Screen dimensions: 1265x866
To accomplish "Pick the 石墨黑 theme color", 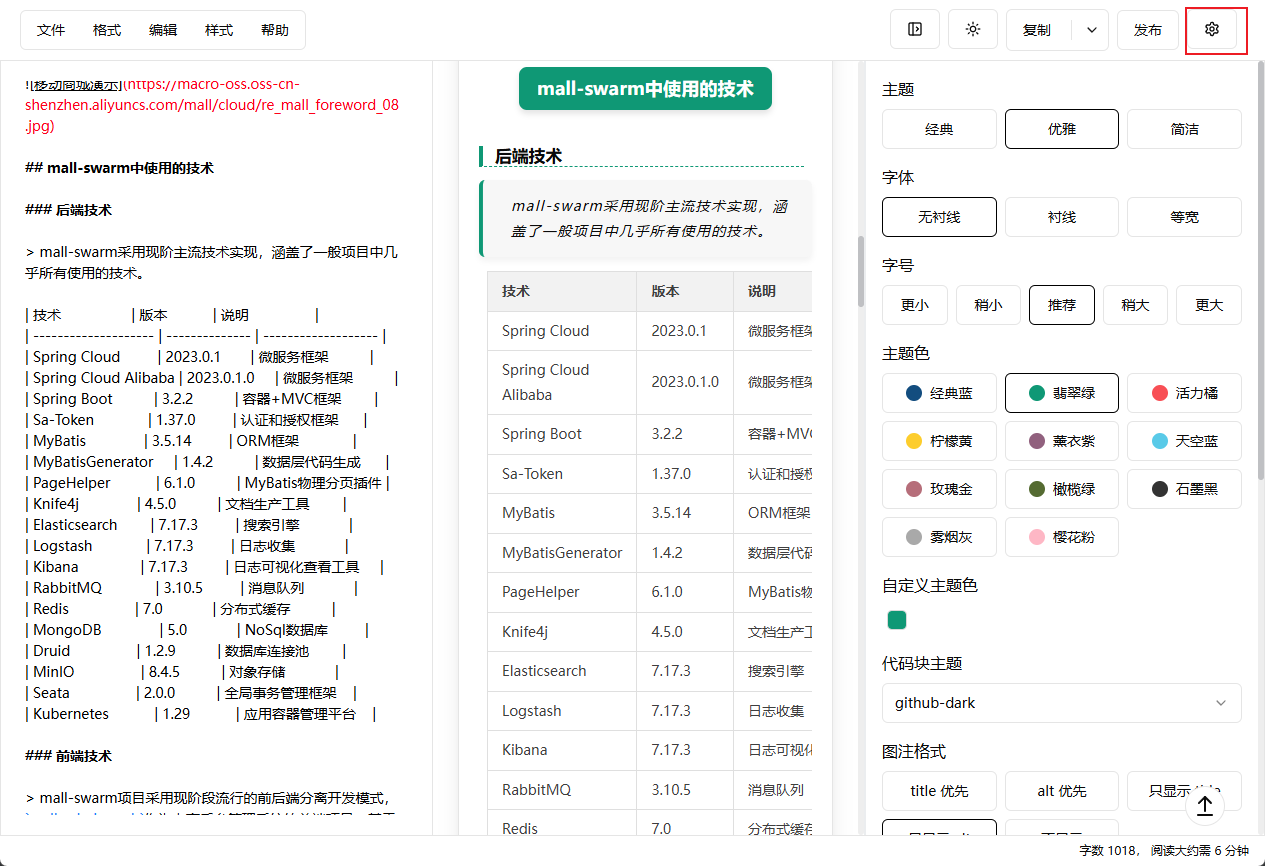I will (1185, 489).
